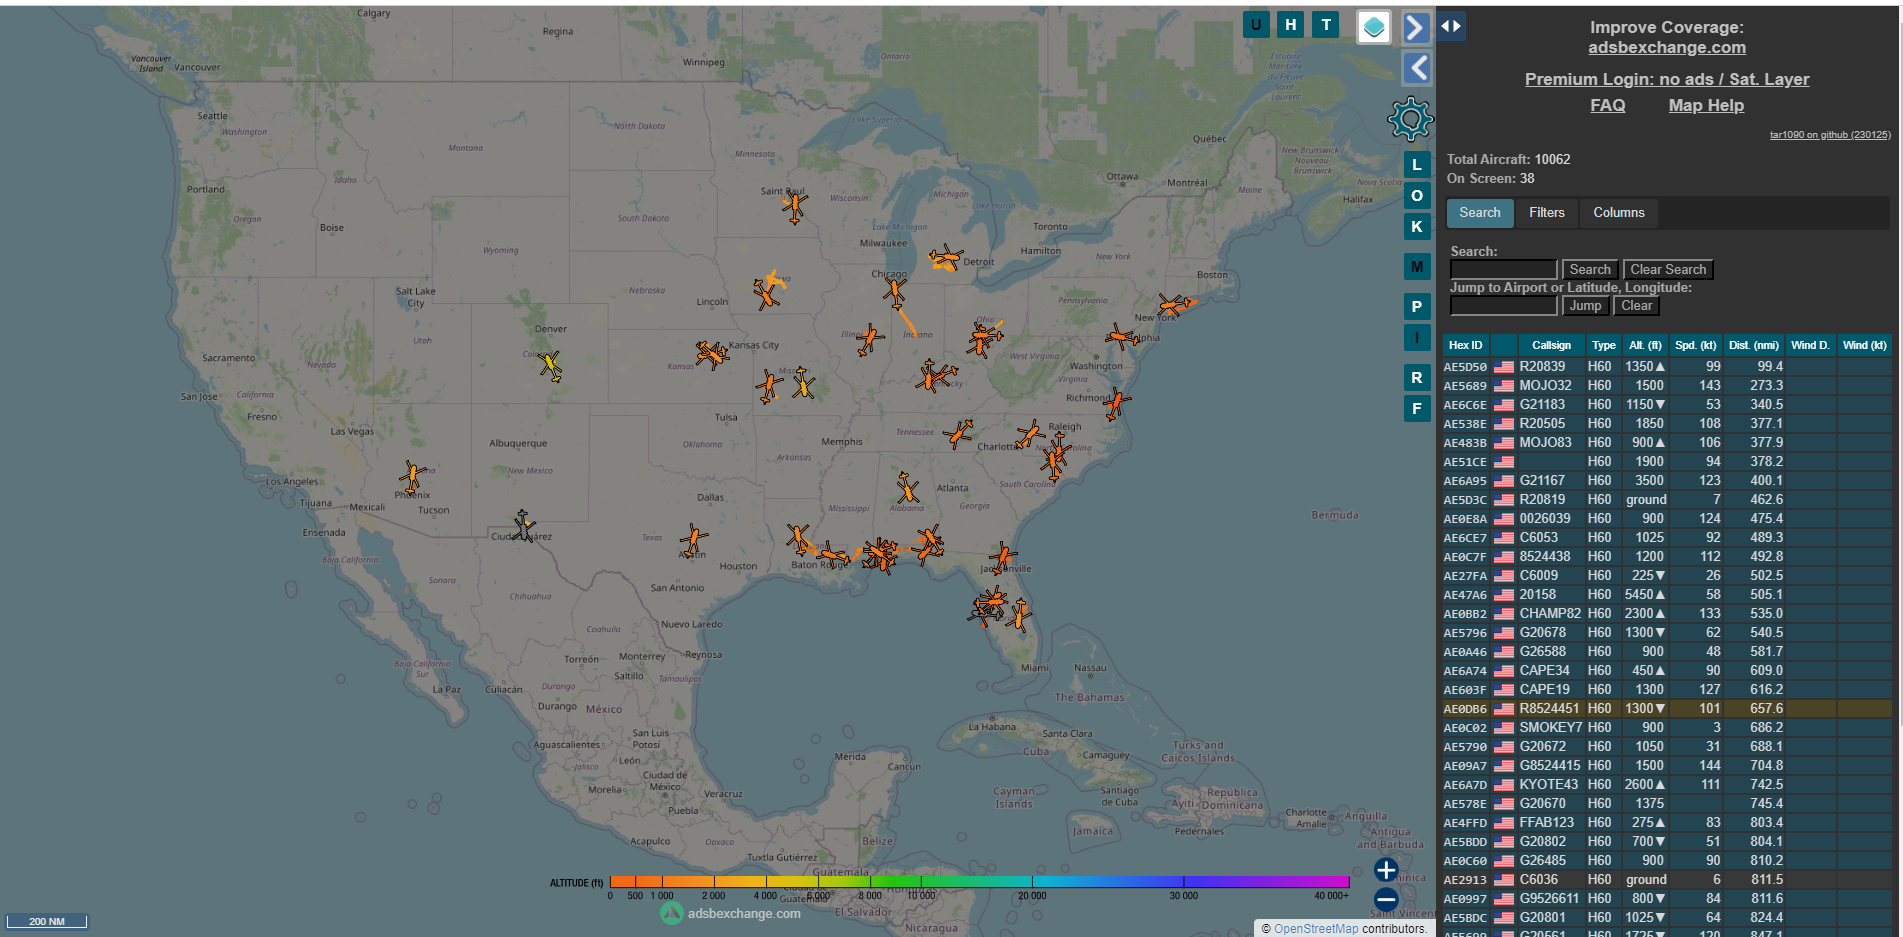The width and height of the screenshot is (1903, 937).
Task: Click the Clear button beside Jump
Action: tap(1636, 306)
